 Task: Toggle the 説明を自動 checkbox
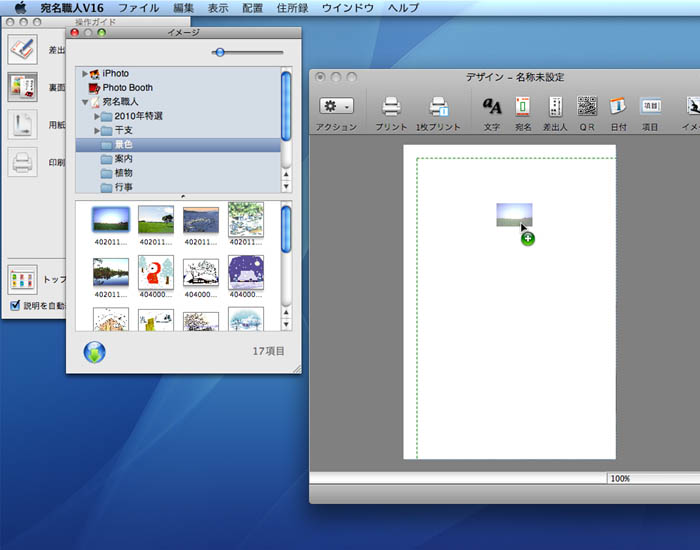pyautogui.click(x=15, y=305)
